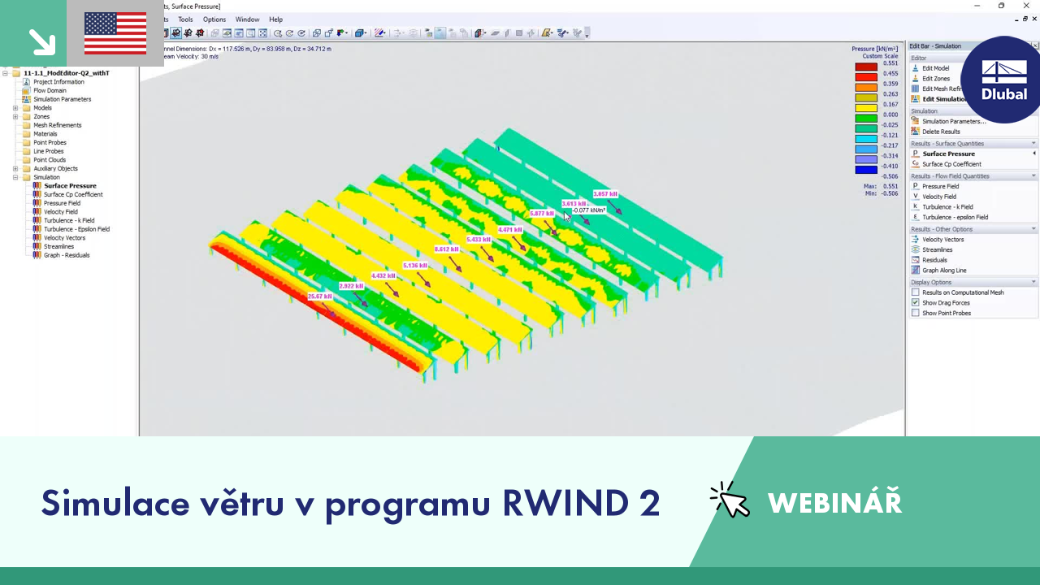Click the red swatch in pressure legend
The height and width of the screenshot is (585, 1040).
click(866, 77)
